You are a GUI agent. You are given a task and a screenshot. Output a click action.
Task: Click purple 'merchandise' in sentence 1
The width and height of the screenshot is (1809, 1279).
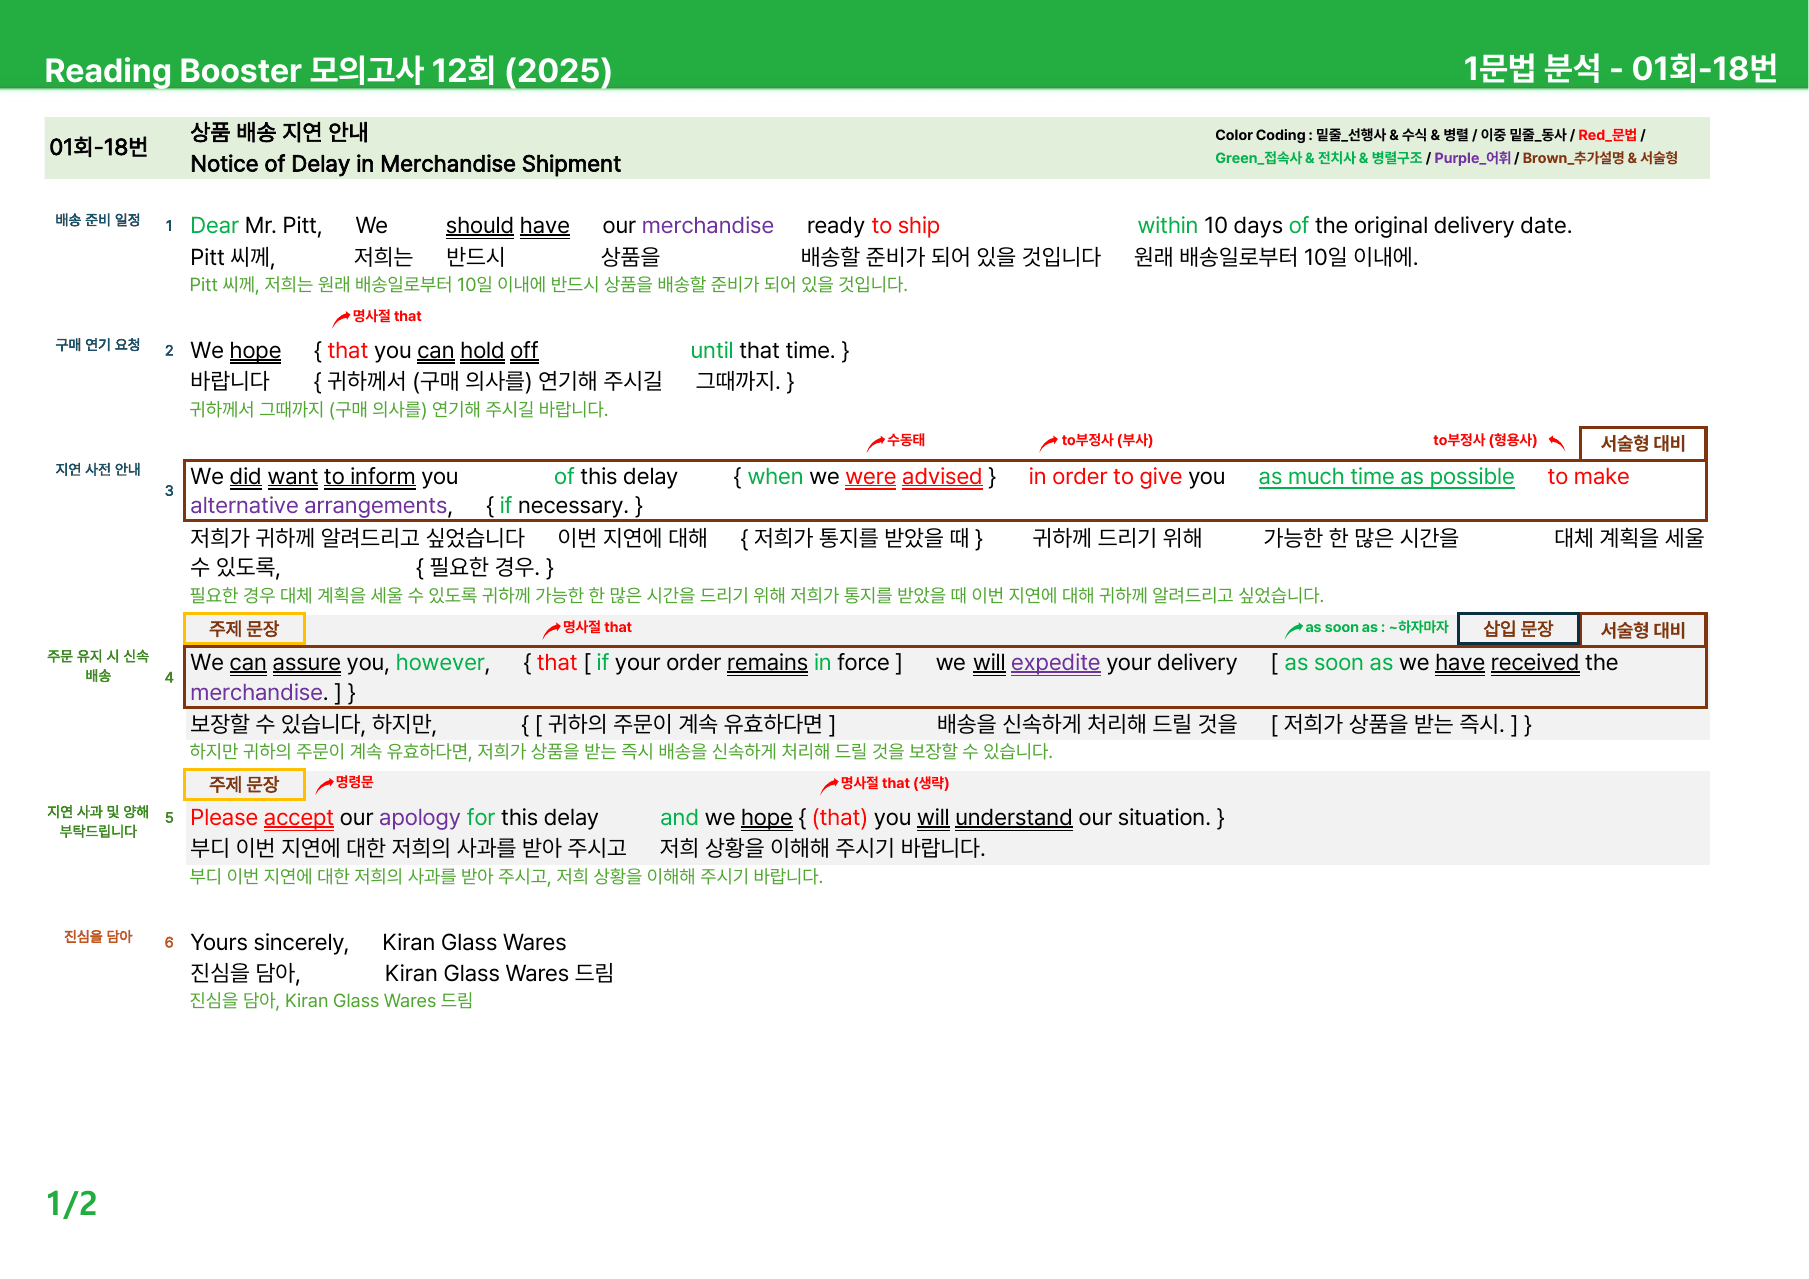coord(708,226)
